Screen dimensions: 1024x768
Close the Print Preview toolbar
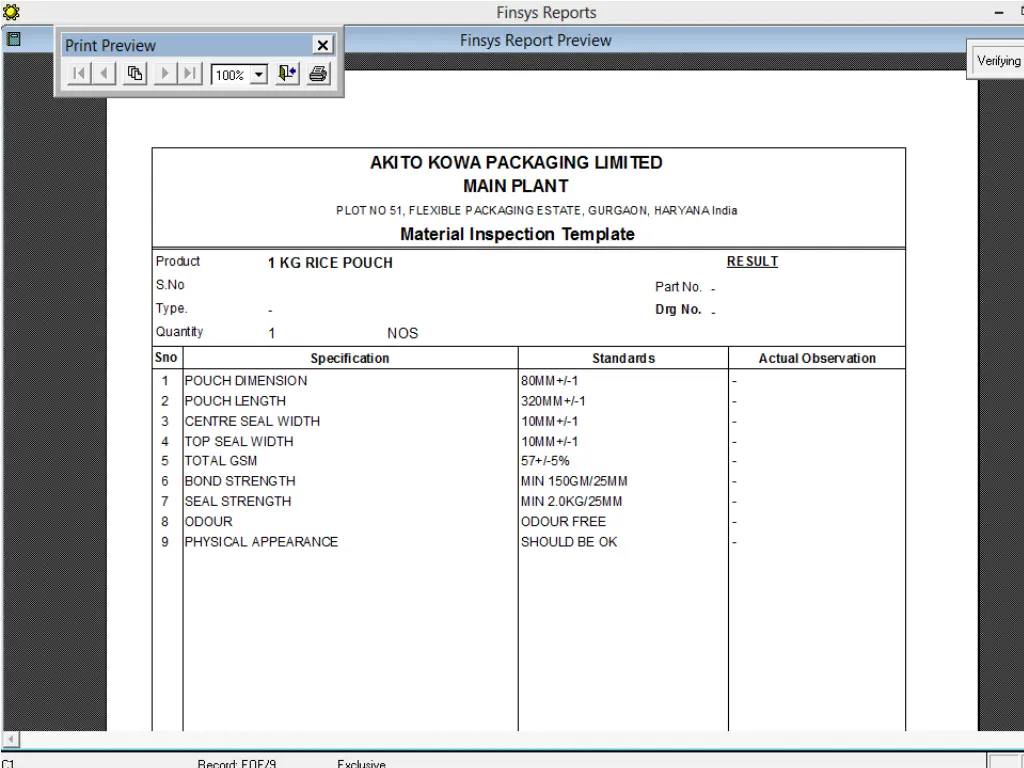323,45
